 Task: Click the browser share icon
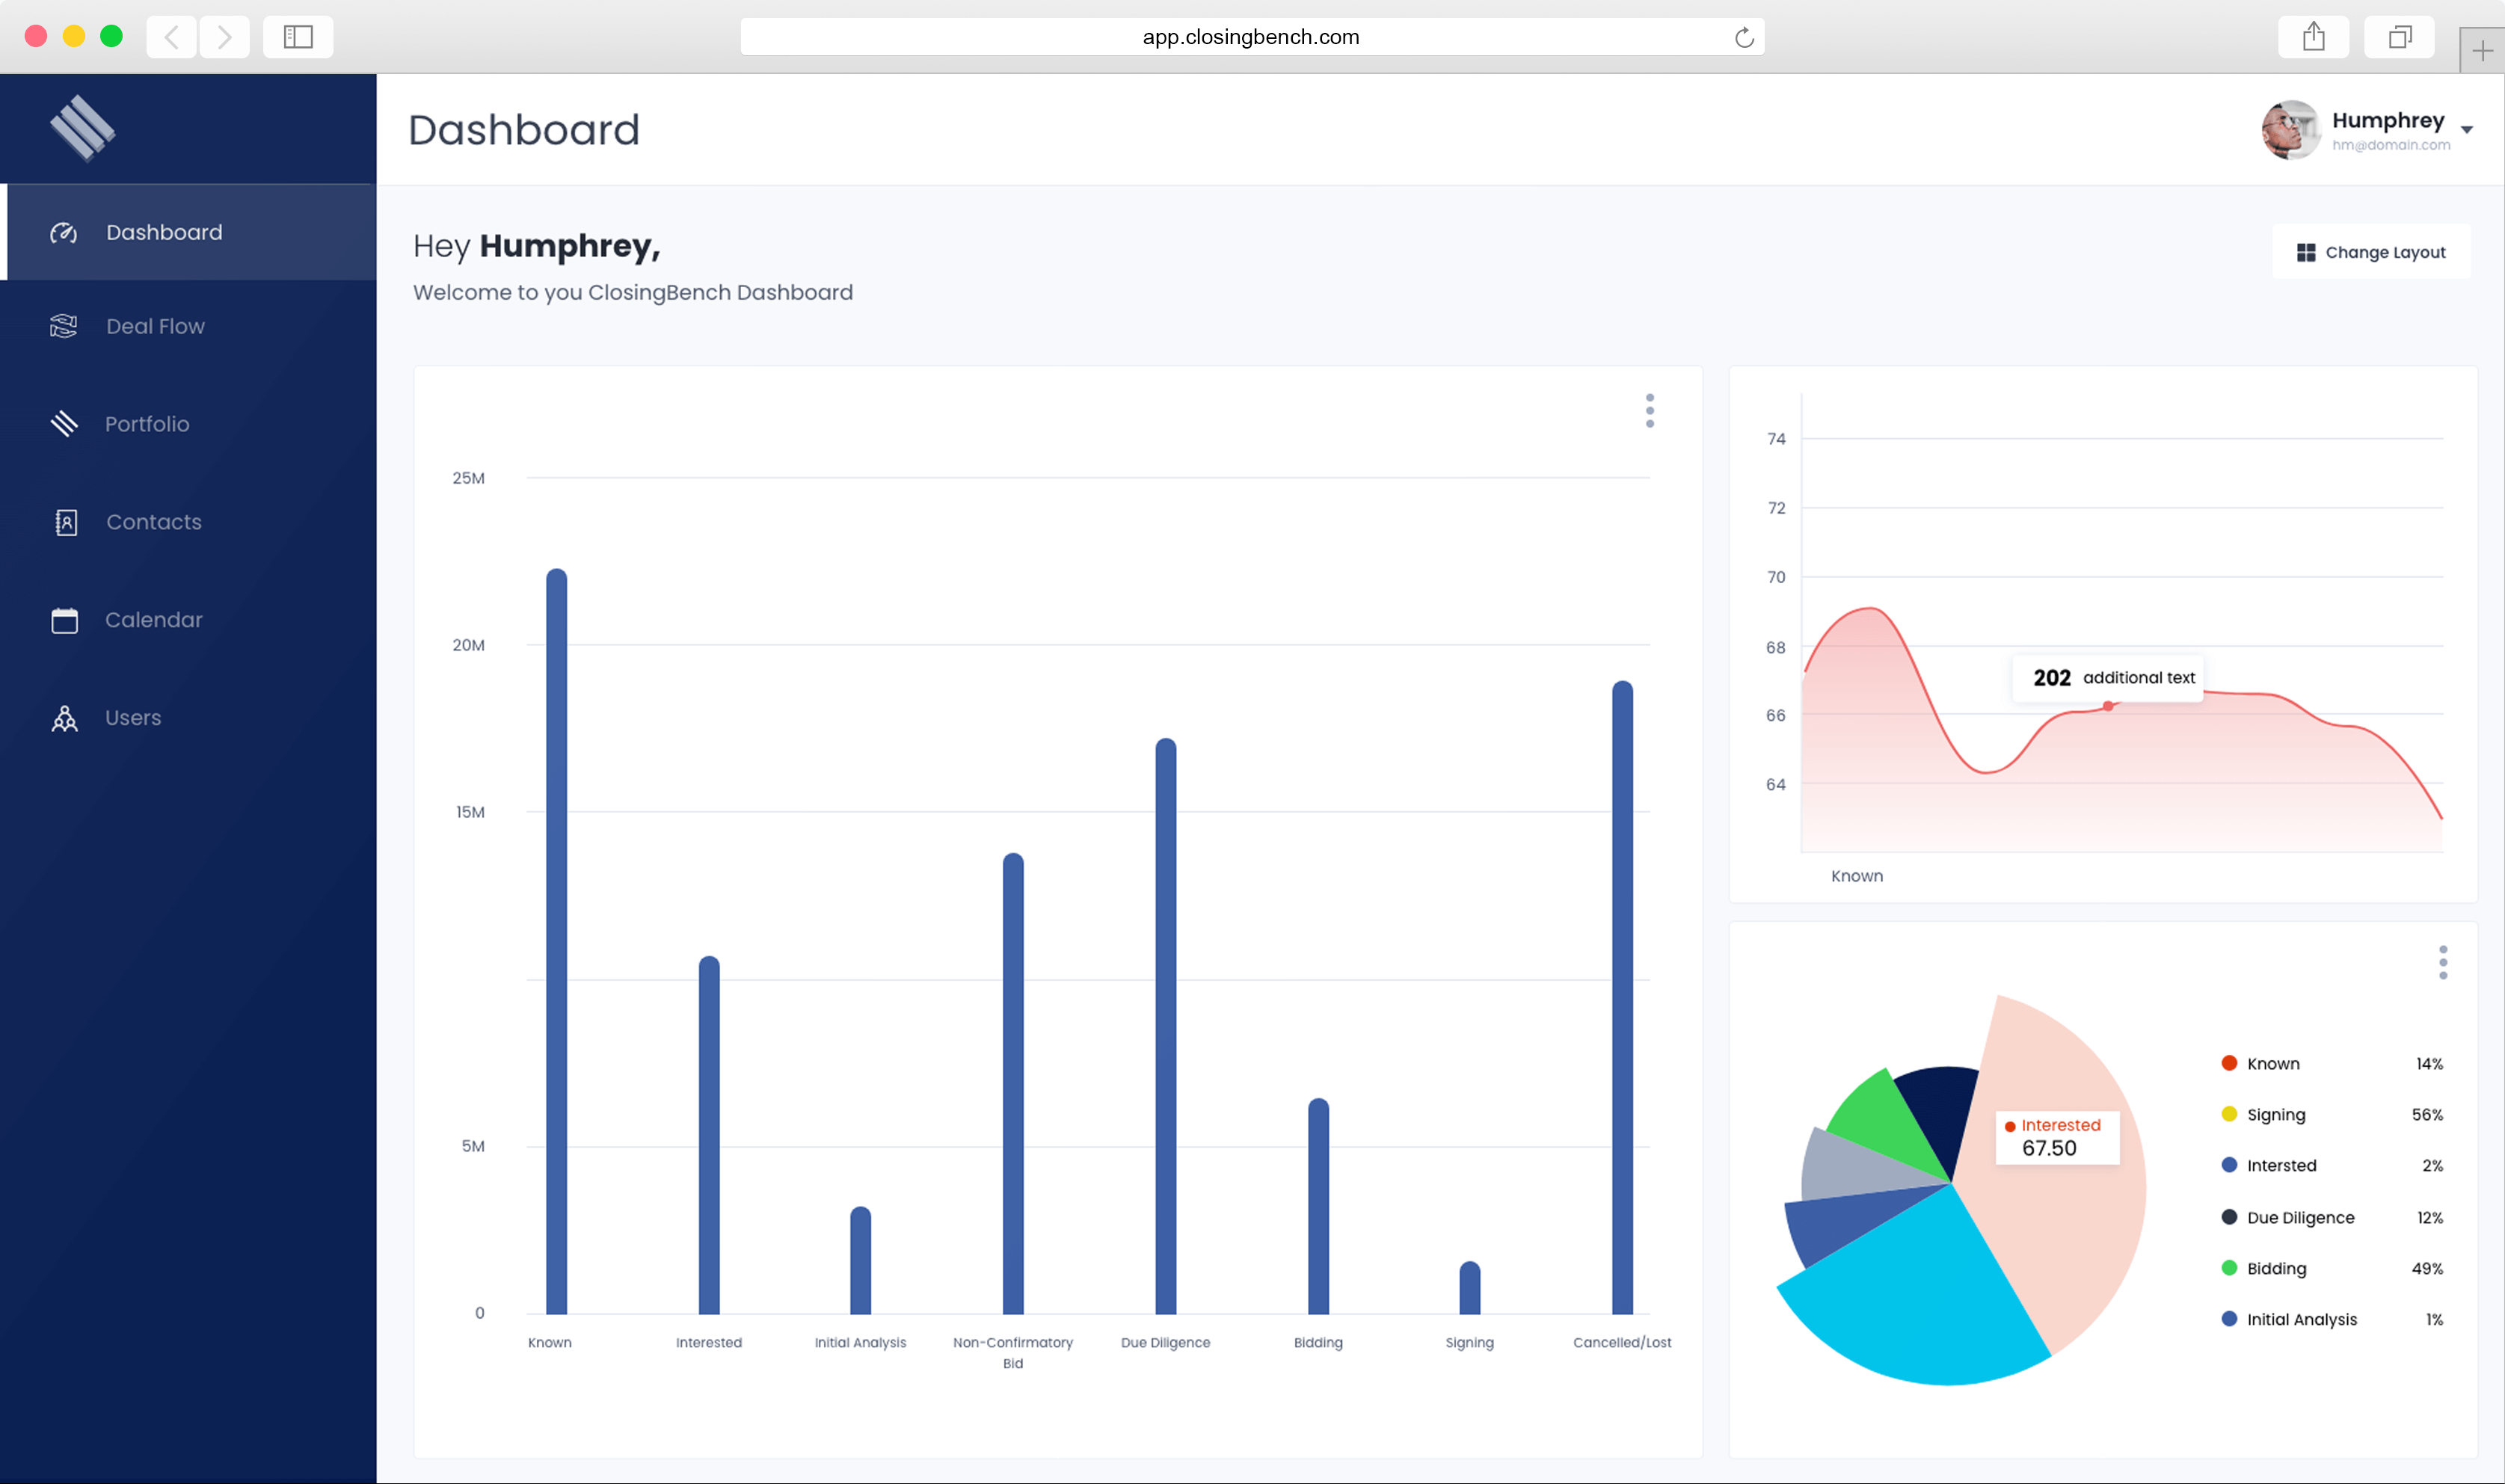(2313, 37)
